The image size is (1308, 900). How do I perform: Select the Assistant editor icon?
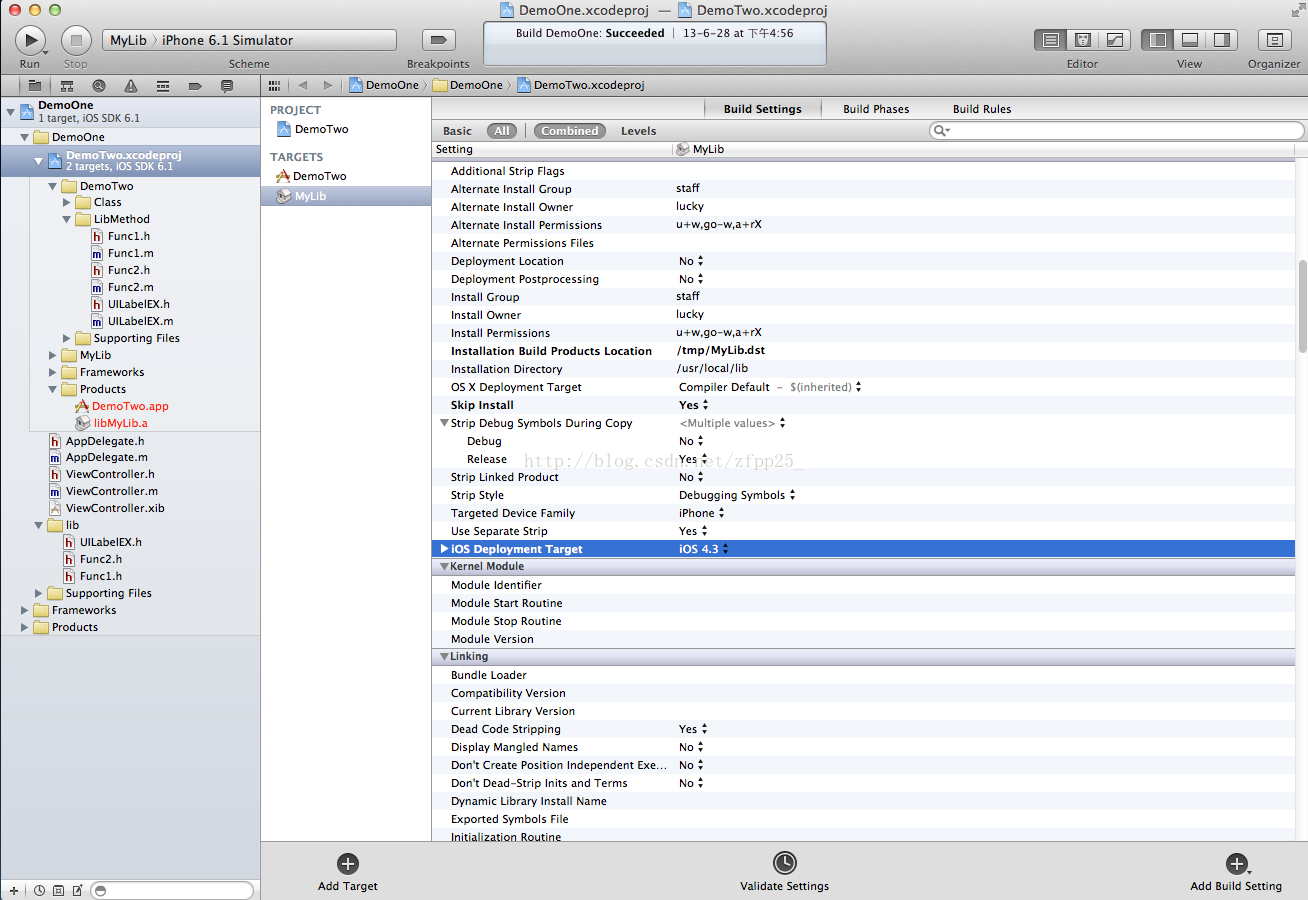click(x=1082, y=40)
